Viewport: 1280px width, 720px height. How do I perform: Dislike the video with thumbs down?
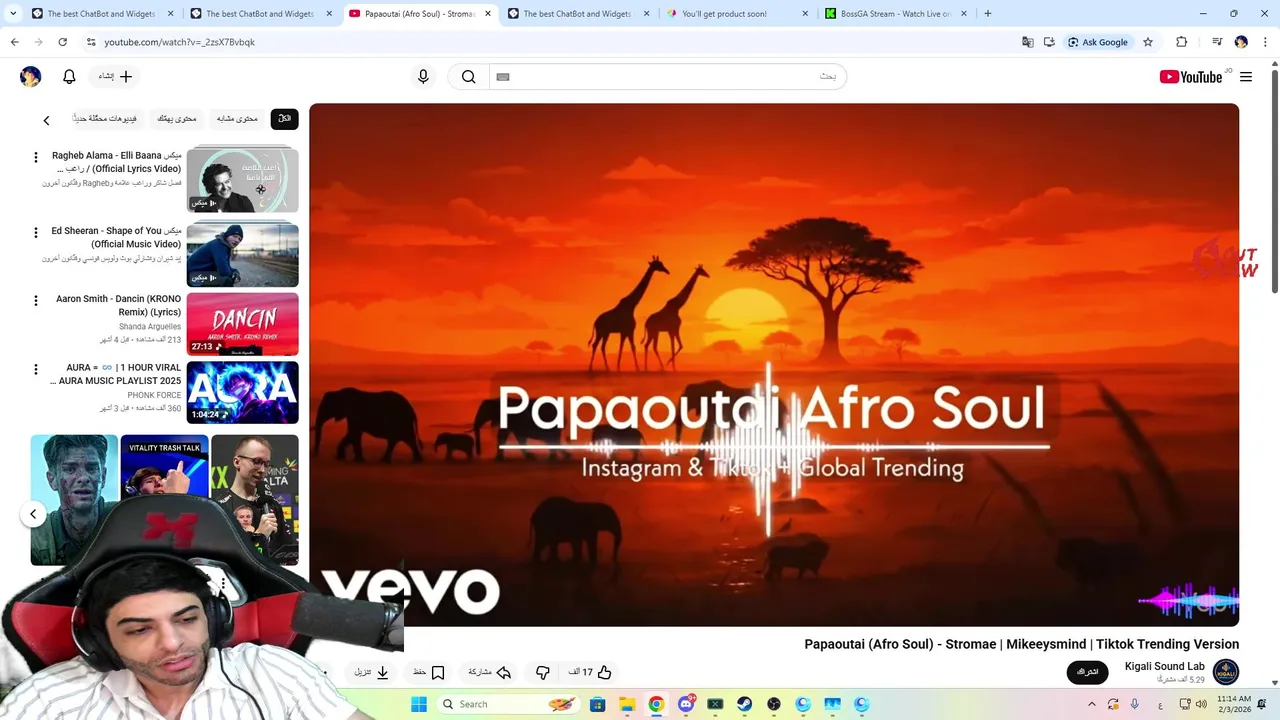(x=543, y=672)
